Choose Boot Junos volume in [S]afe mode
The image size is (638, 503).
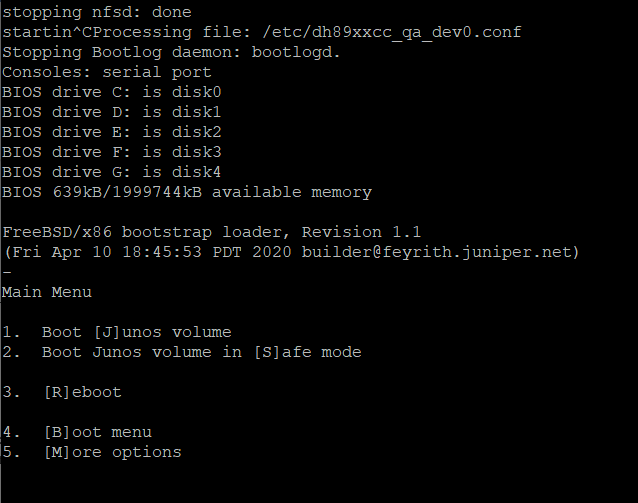[x=182, y=352]
